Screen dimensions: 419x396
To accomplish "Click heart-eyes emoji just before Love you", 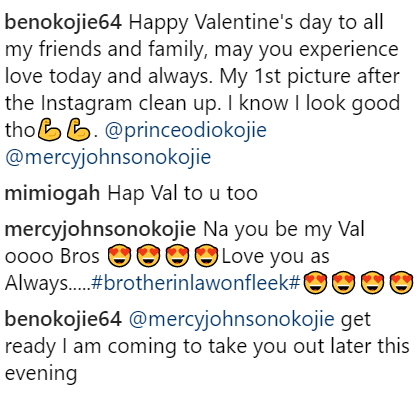I will 206,256.
